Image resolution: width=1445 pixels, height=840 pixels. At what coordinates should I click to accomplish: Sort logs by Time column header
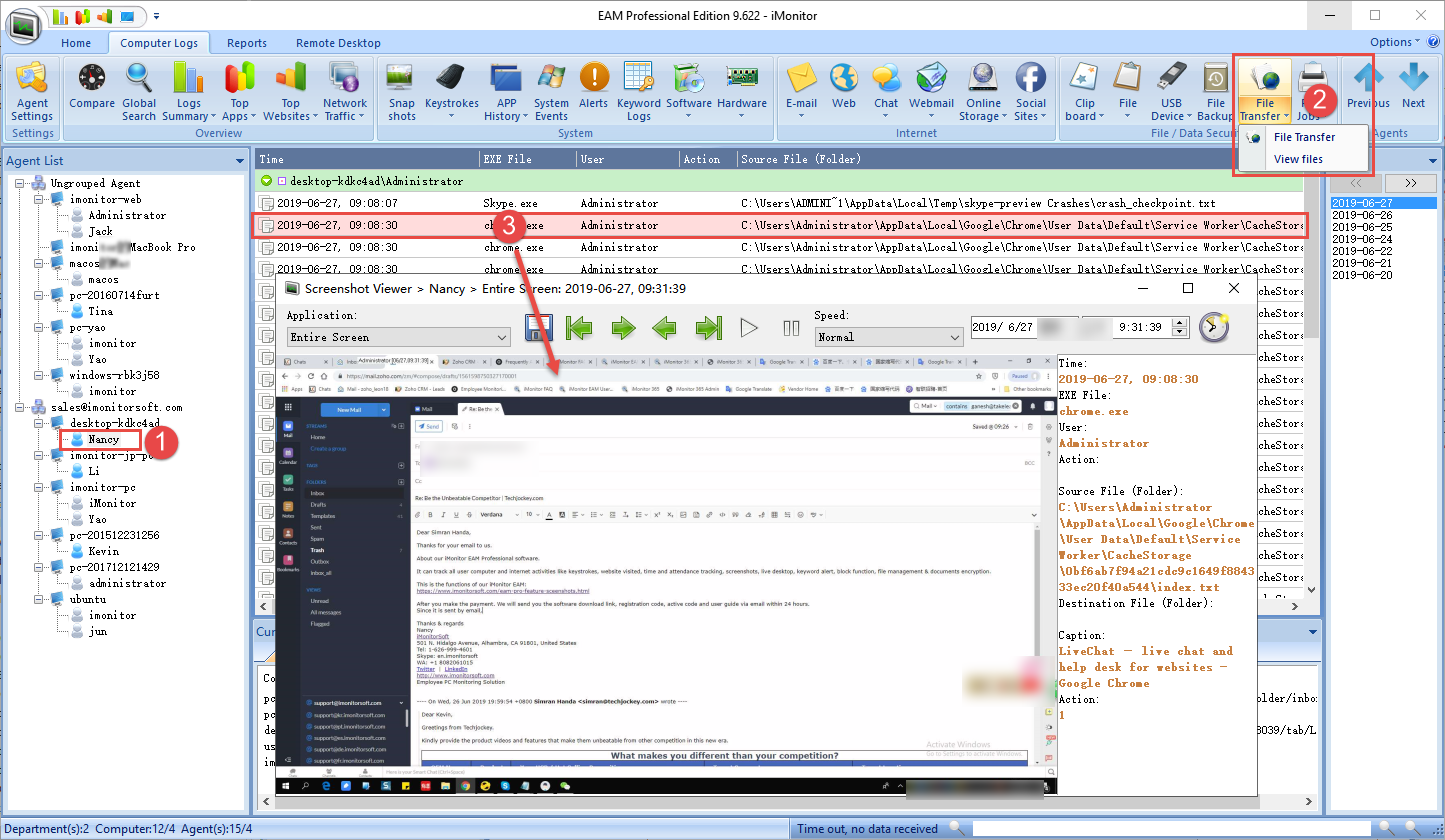click(x=367, y=159)
